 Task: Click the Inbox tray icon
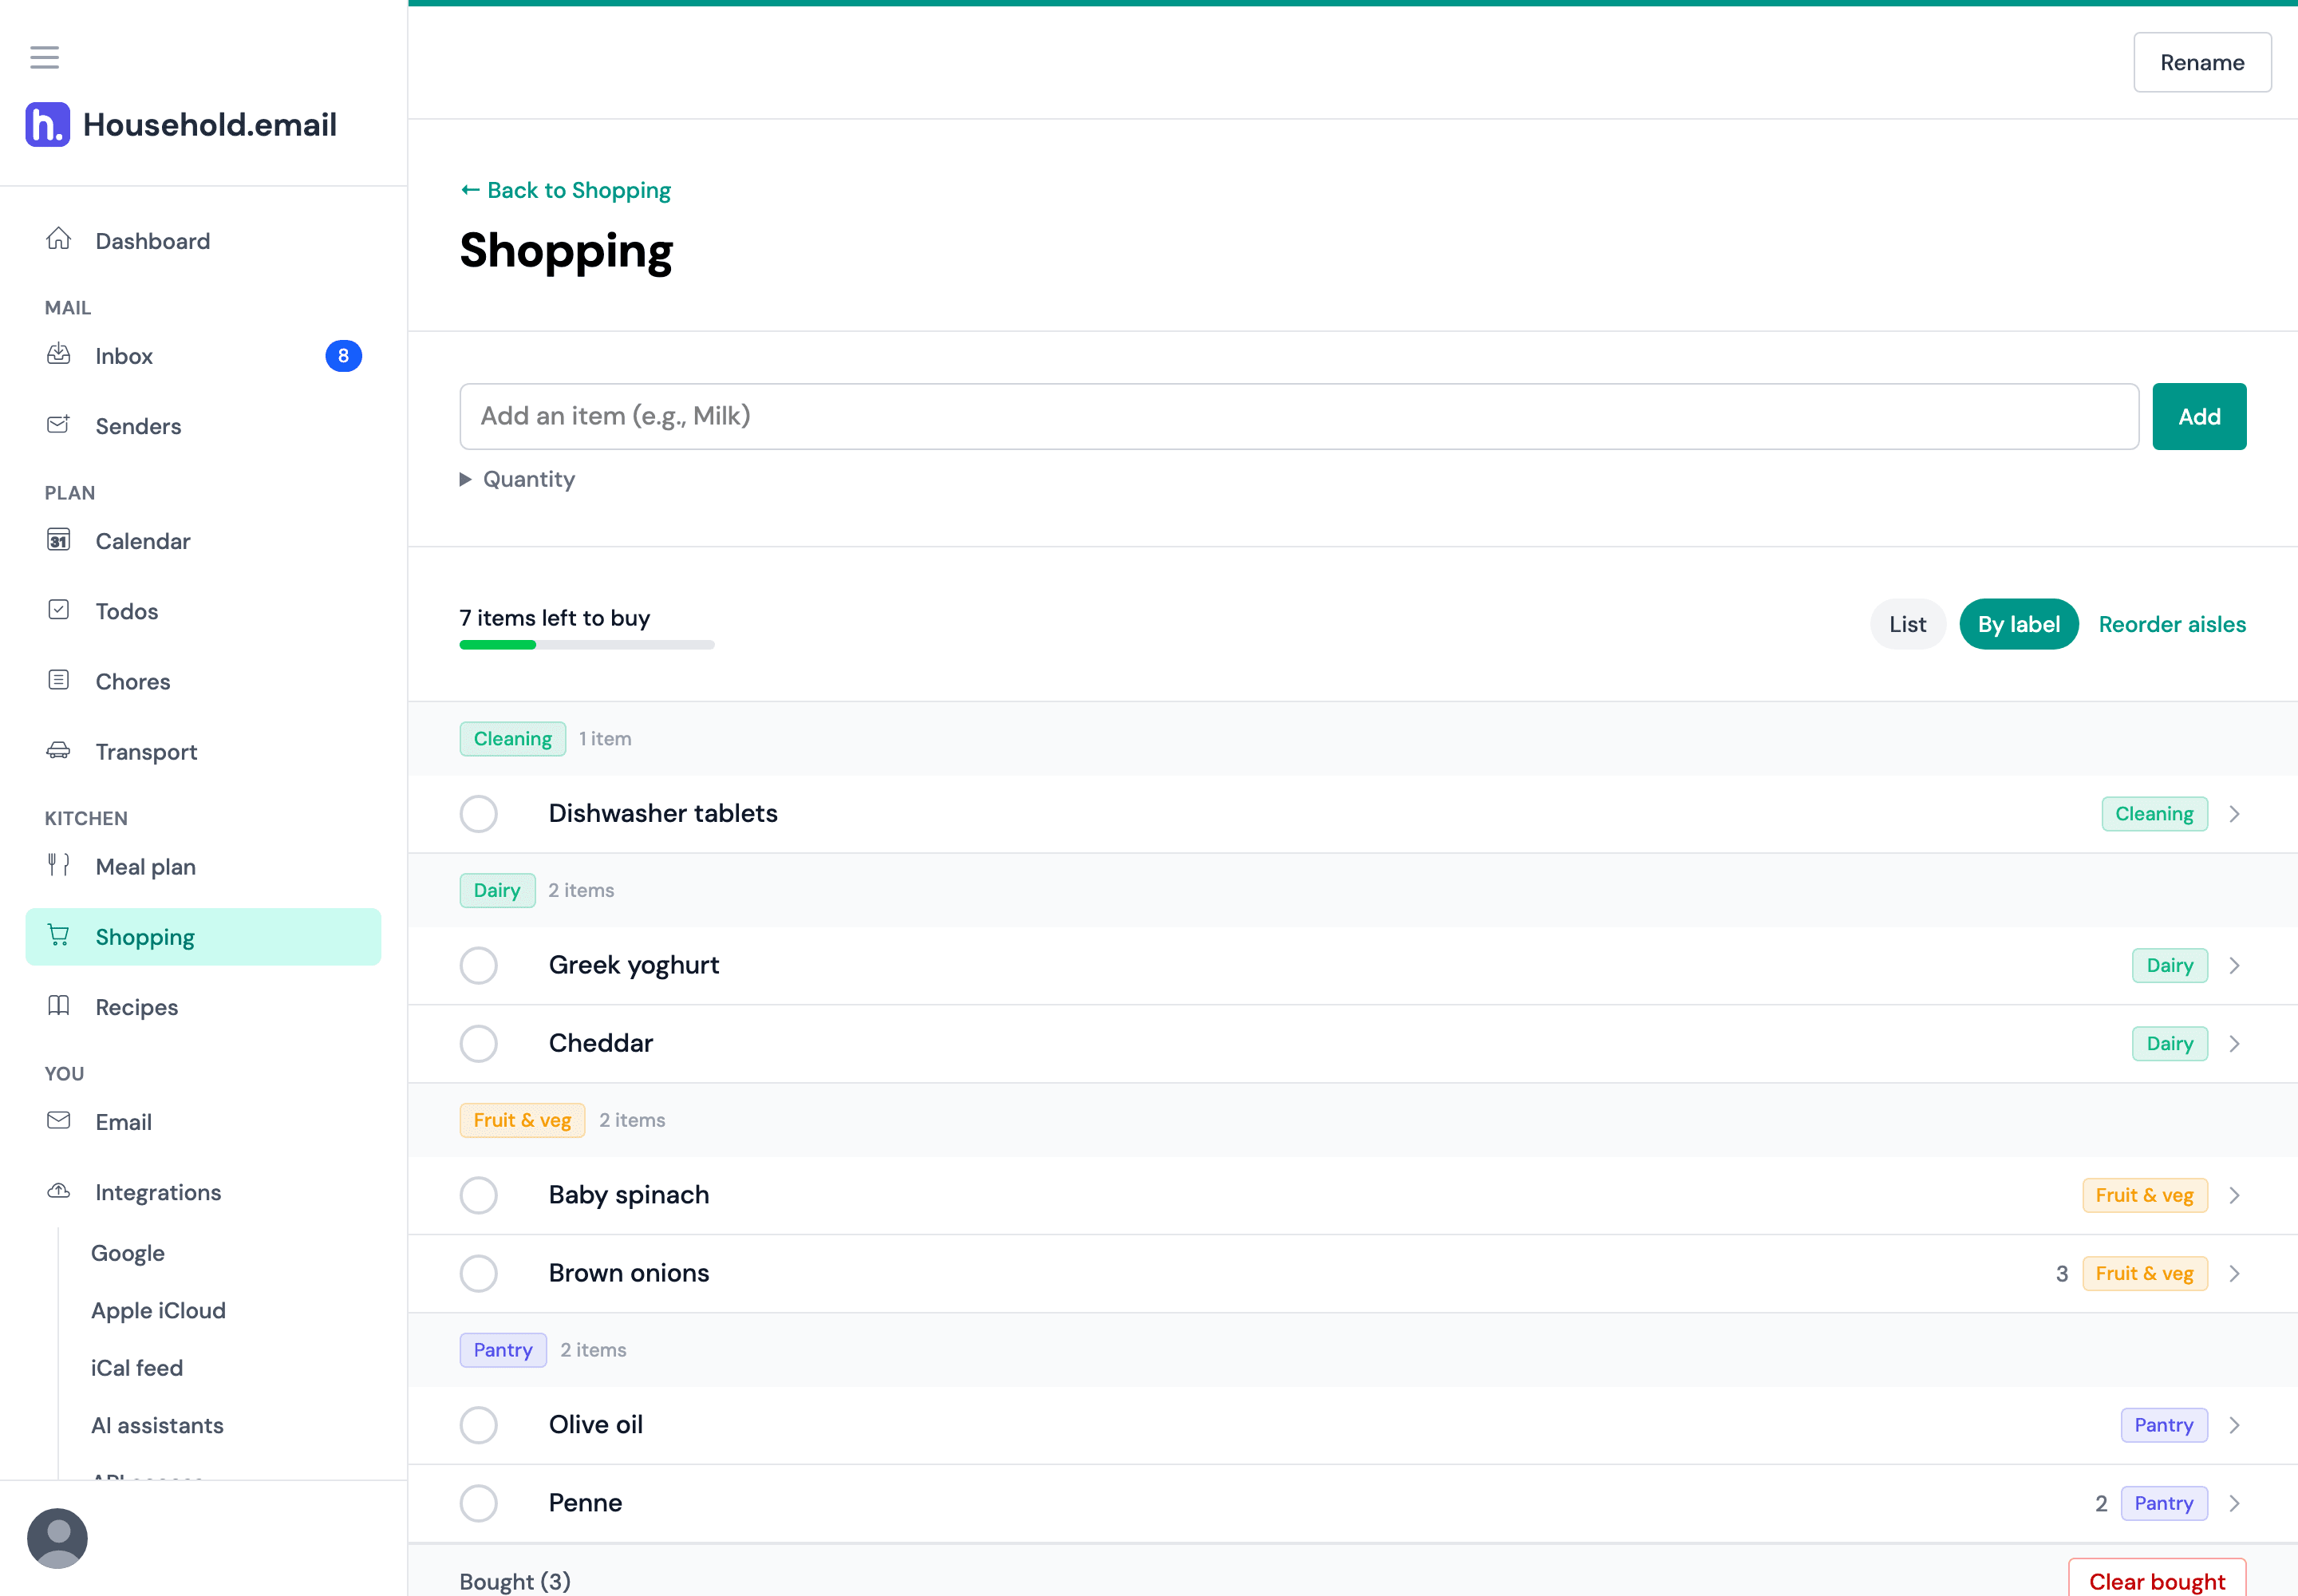coord(59,355)
